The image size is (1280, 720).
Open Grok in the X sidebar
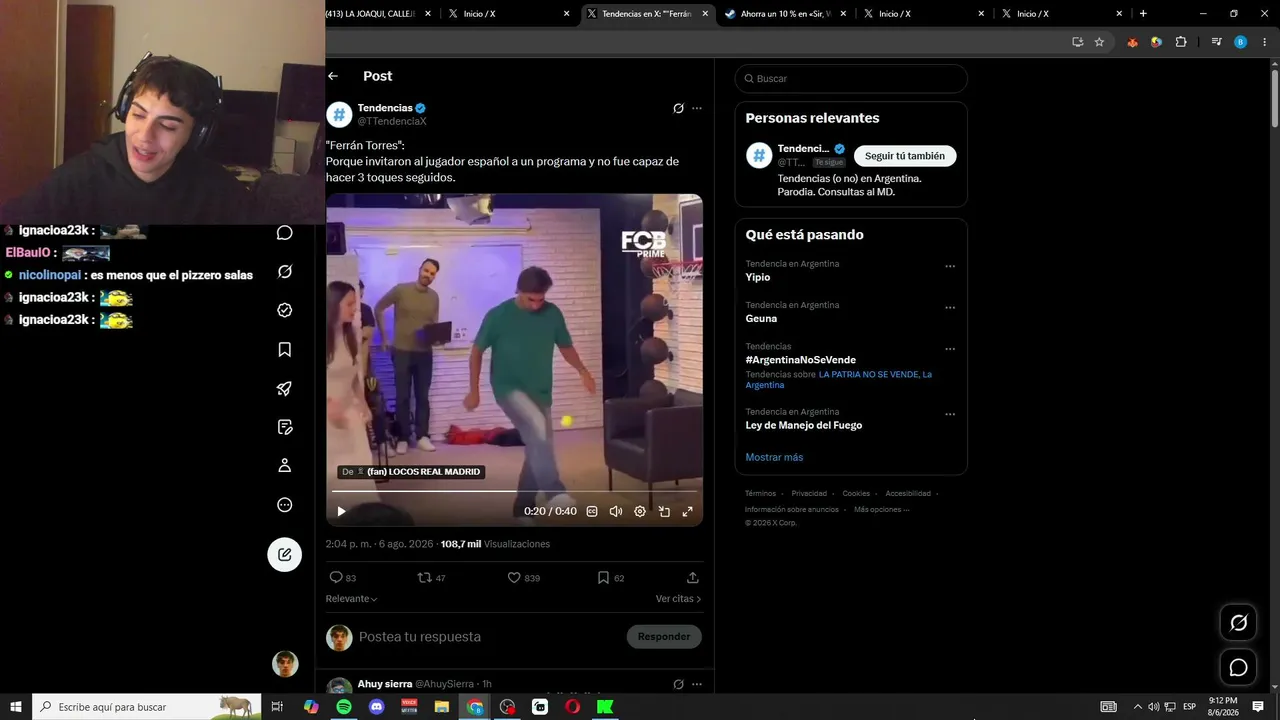coord(285,271)
